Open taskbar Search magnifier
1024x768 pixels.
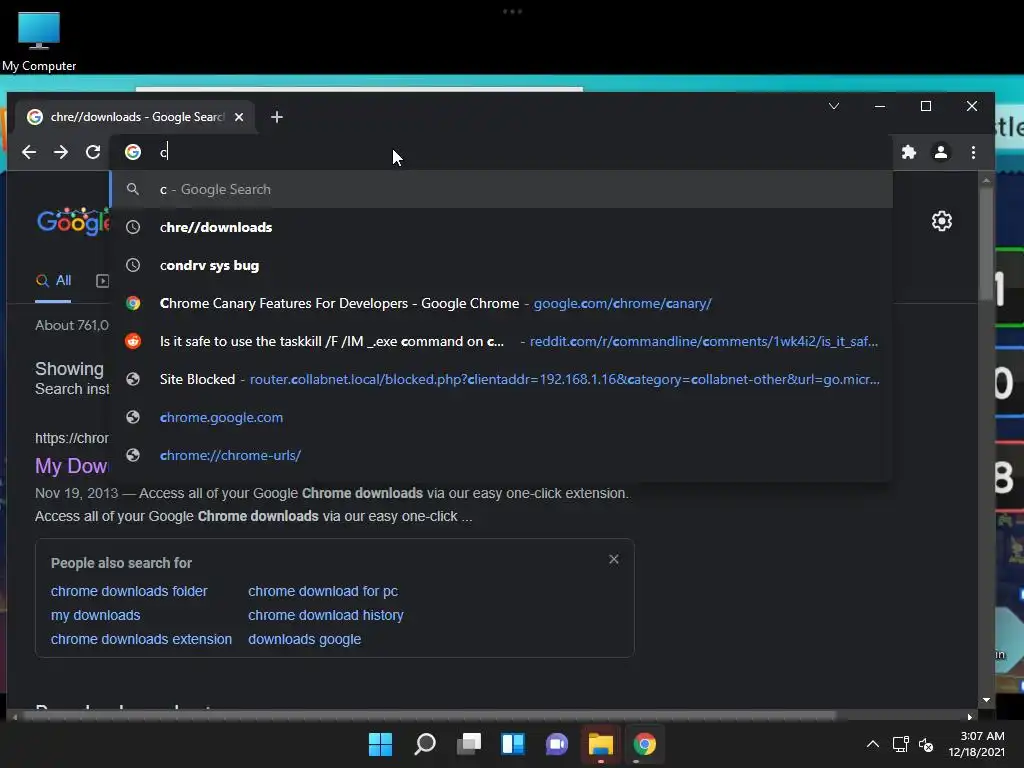click(x=424, y=744)
